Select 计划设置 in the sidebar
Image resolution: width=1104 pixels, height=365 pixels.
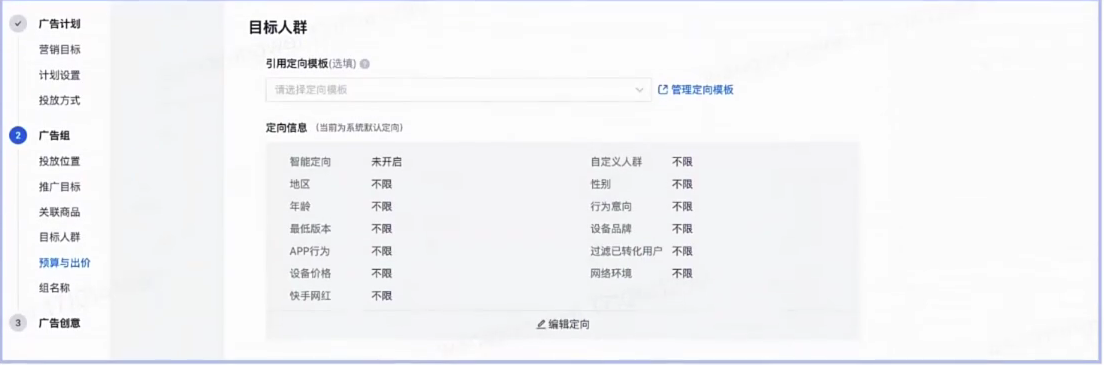59,75
